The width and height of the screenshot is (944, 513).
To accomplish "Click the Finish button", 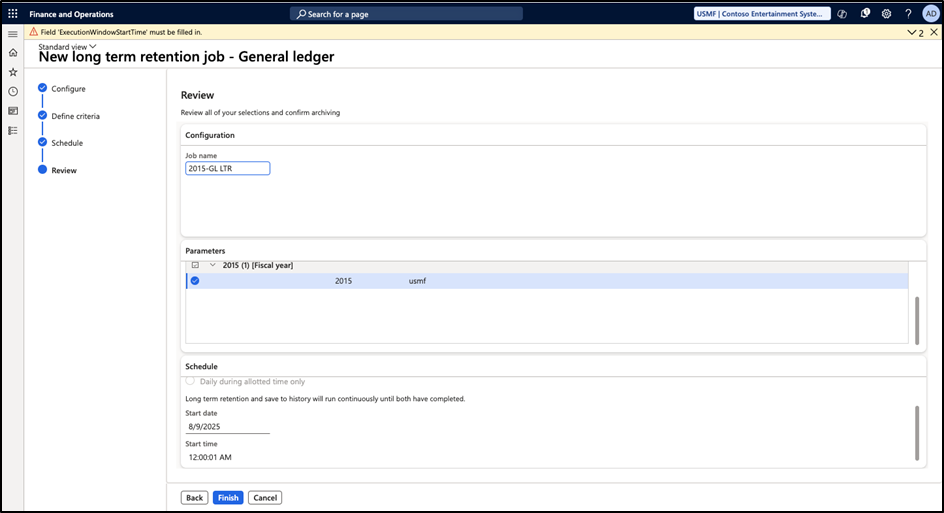I will (228, 497).
